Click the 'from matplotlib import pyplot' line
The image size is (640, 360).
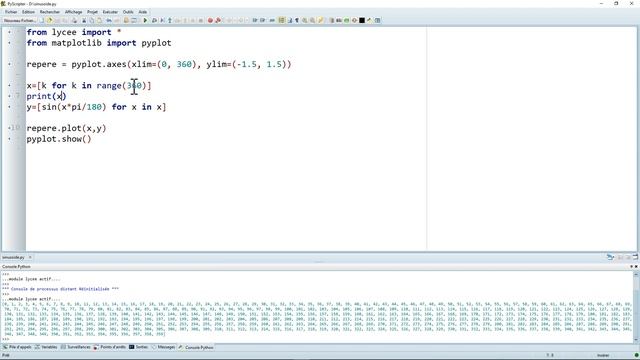tap(99, 43)
